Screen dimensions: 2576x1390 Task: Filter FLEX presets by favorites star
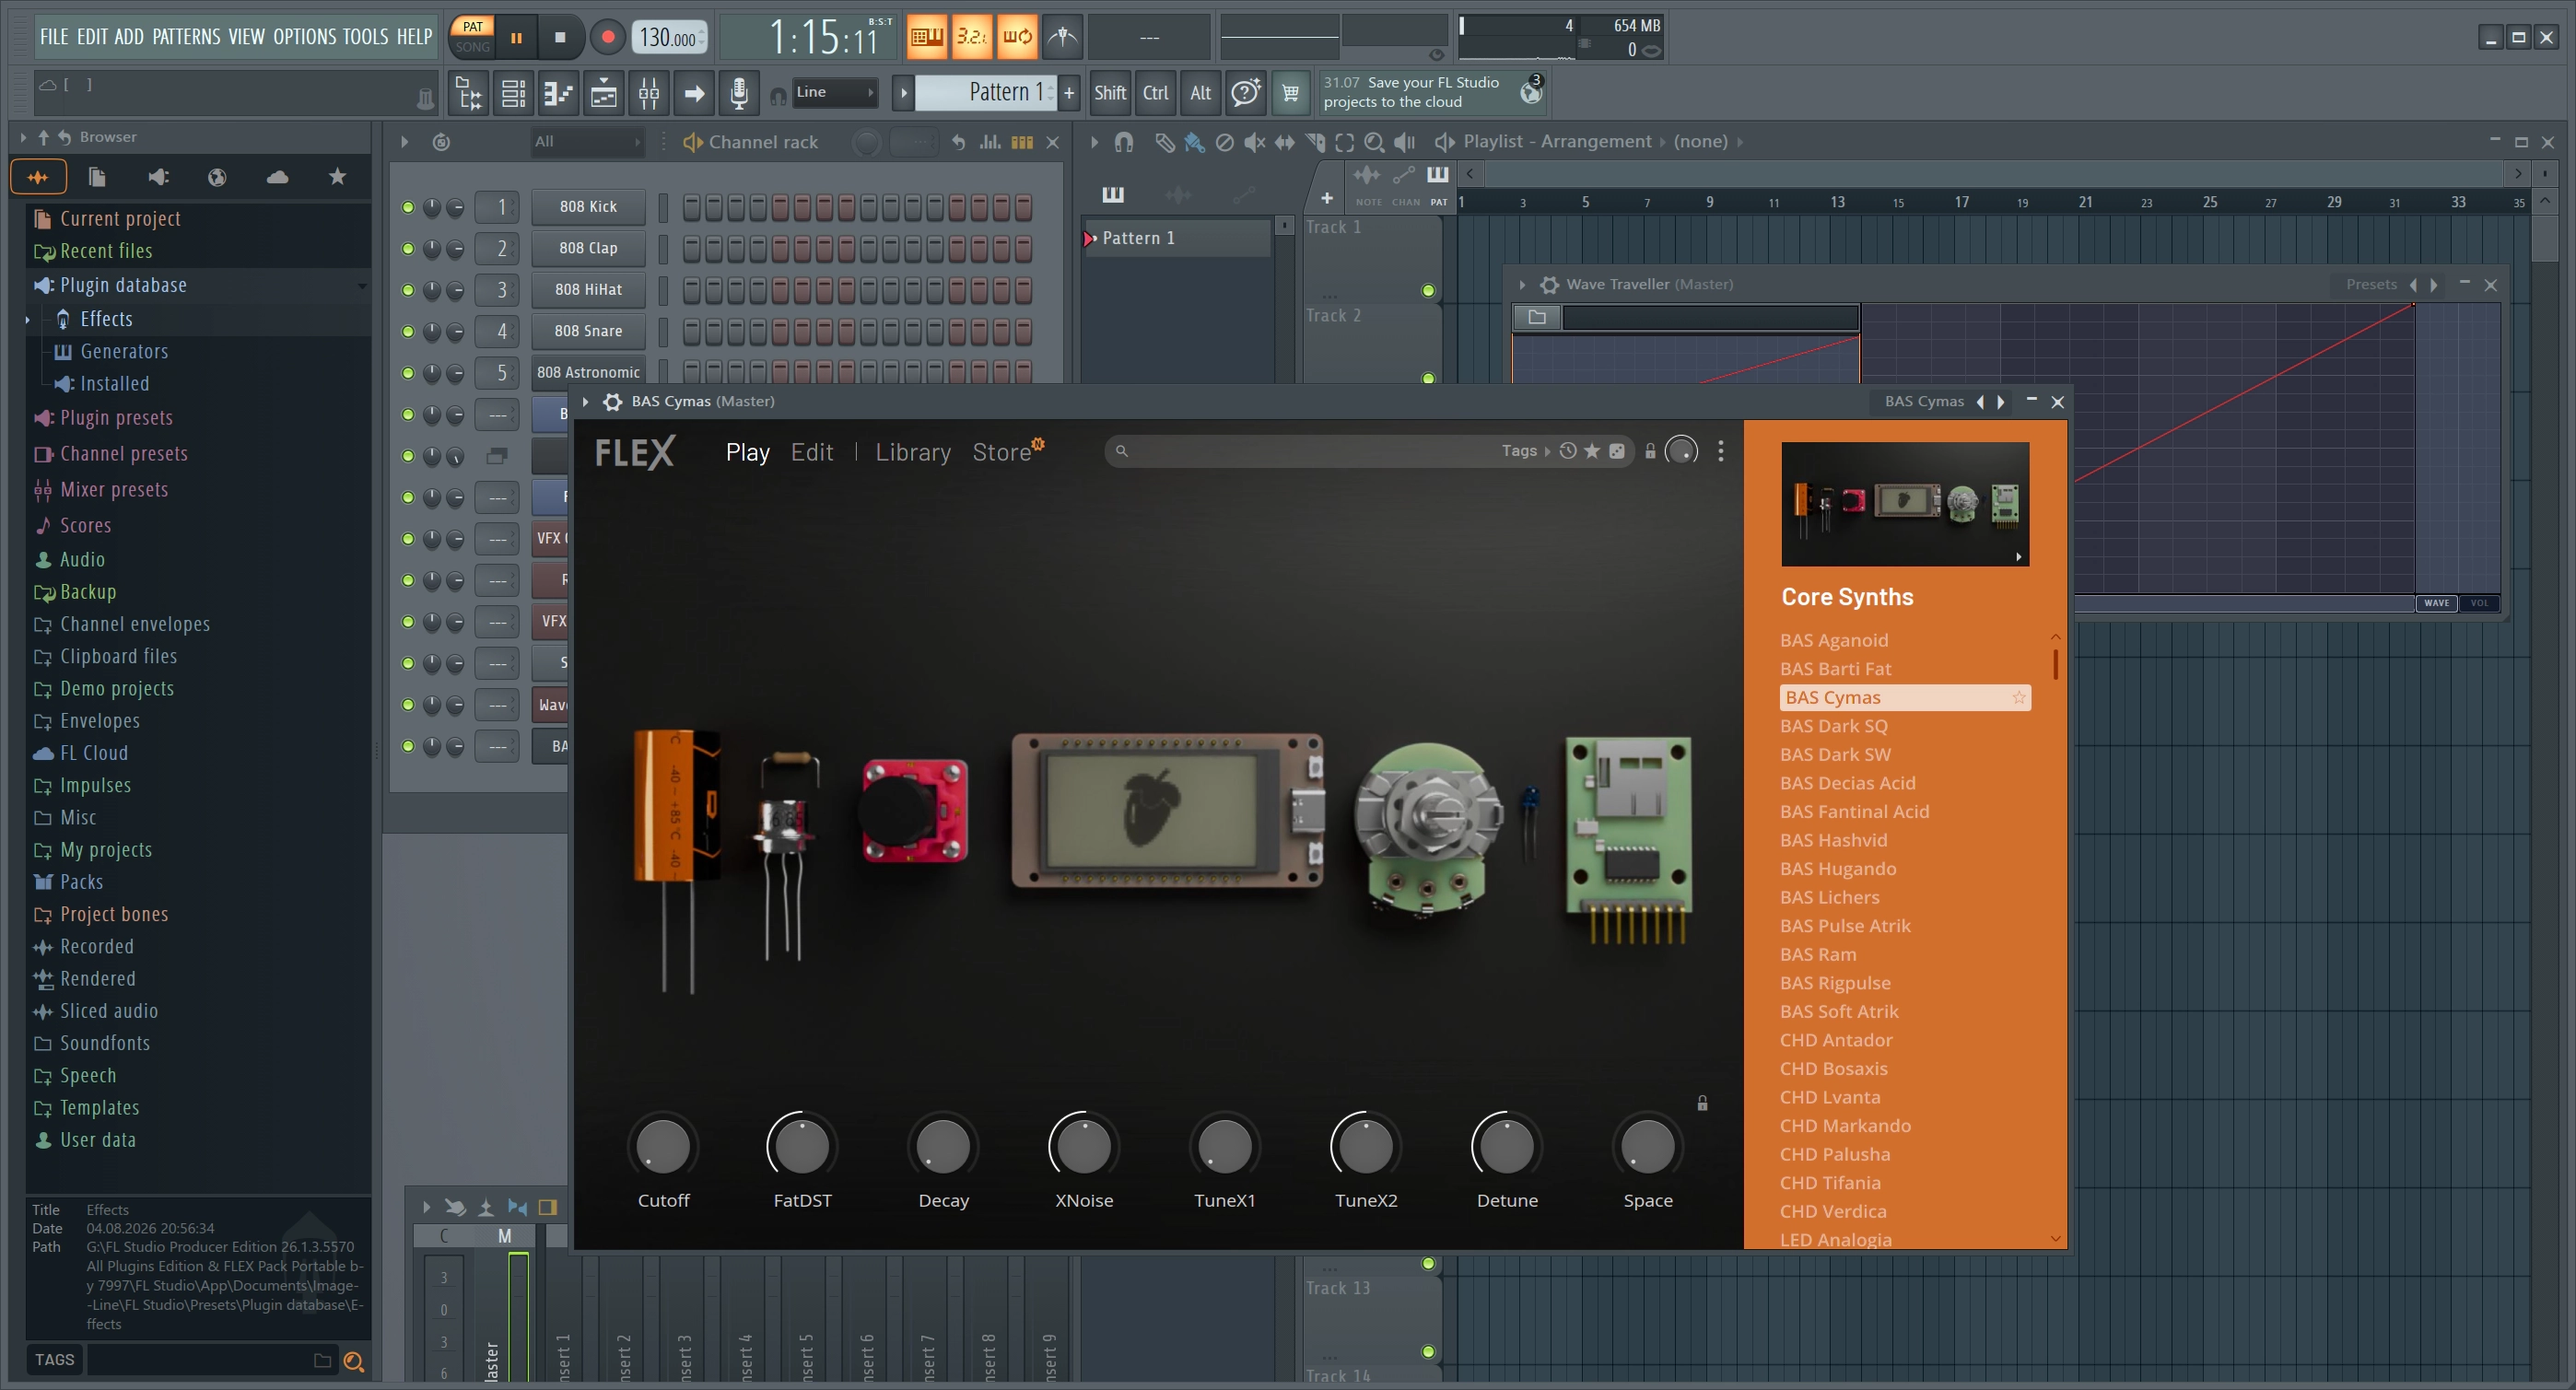coord(1592,451)
